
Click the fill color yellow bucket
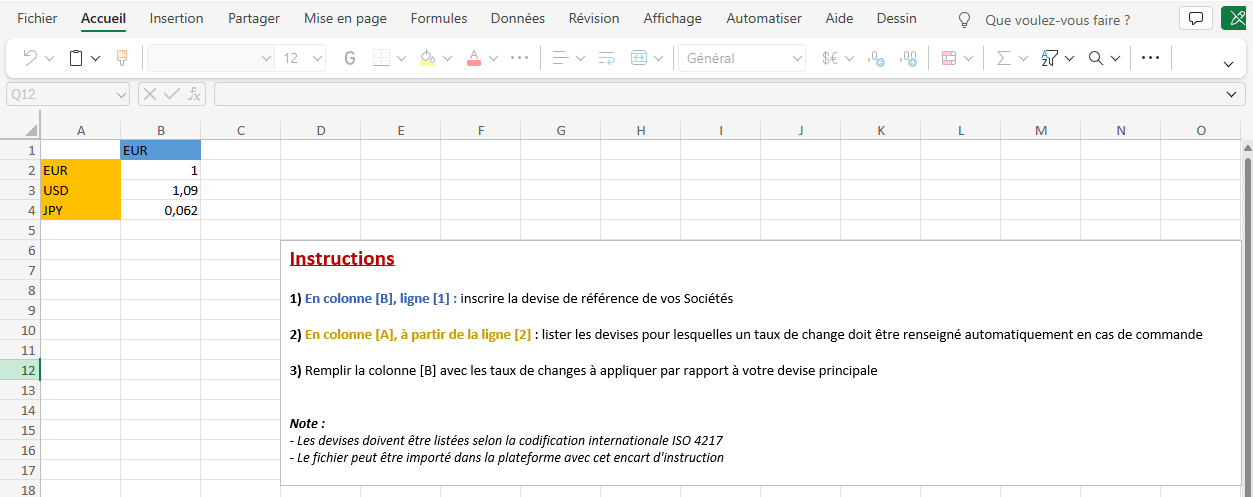[x=428, y=58]
